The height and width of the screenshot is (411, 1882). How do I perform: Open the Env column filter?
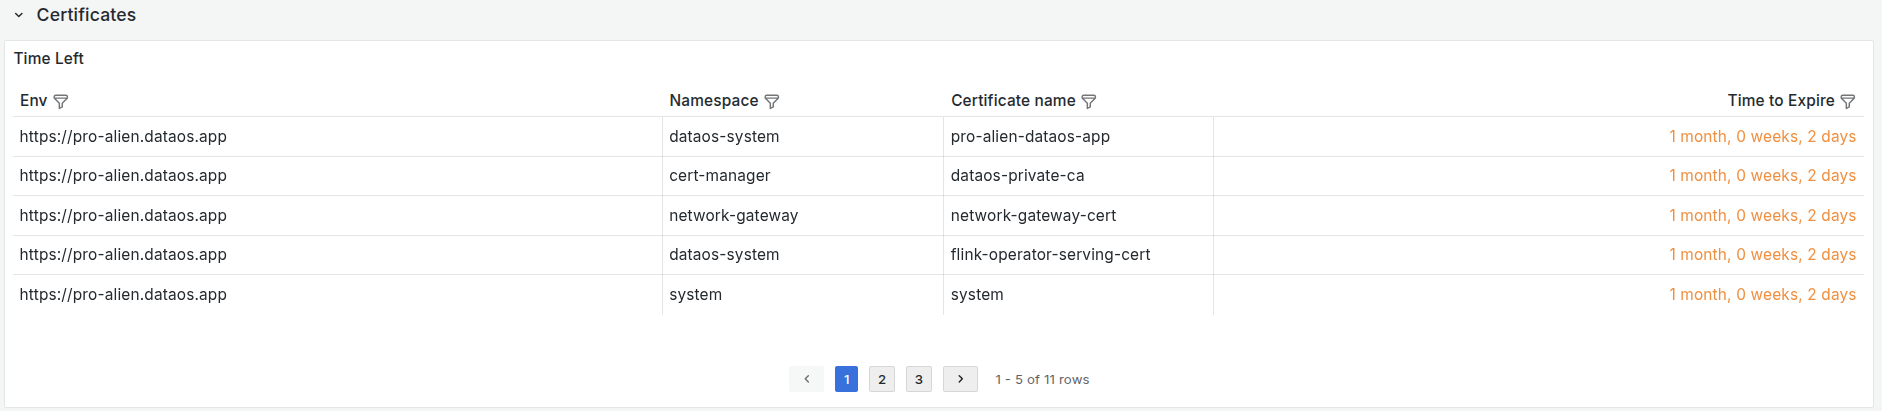(61, 101)
